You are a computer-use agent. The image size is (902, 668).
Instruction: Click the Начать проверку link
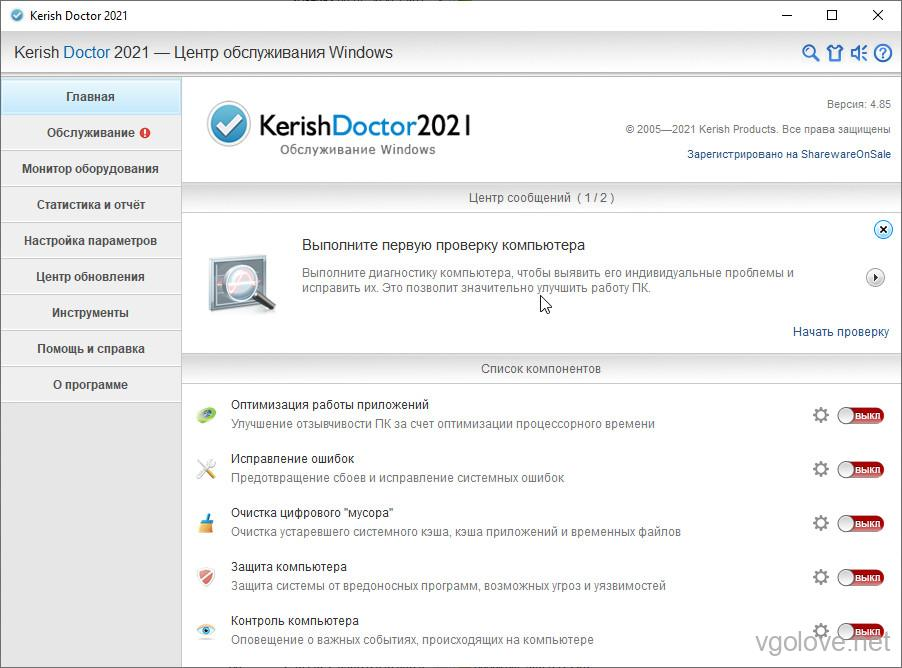click(x=840, y=332)
